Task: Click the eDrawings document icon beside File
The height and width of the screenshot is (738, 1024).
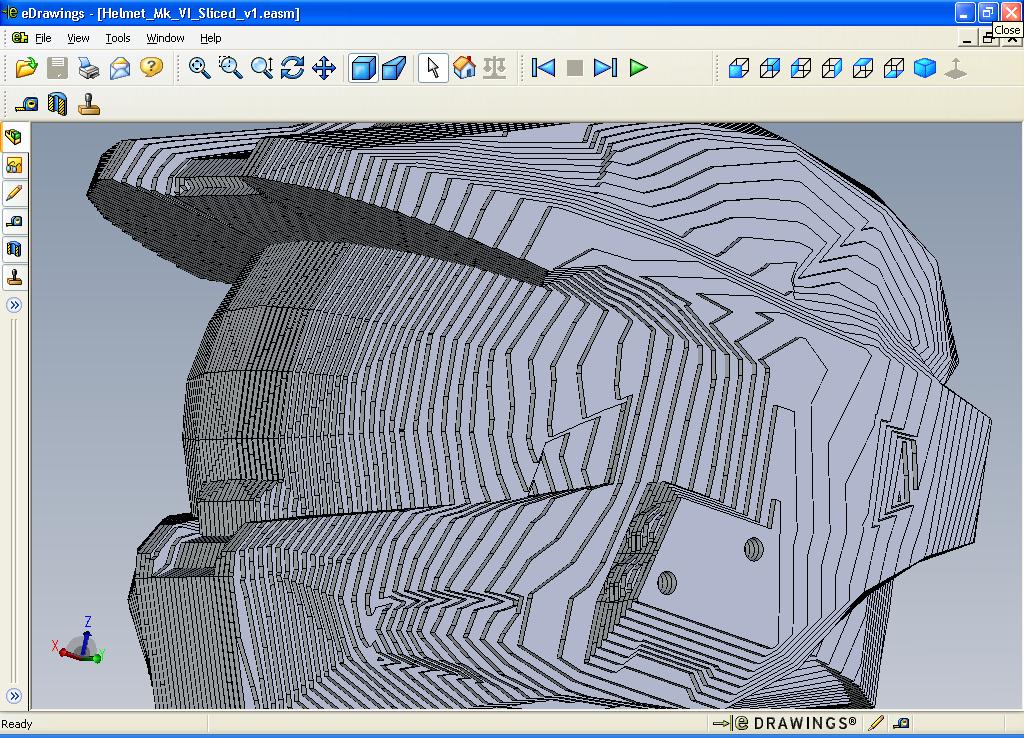Action: [20, 38]
